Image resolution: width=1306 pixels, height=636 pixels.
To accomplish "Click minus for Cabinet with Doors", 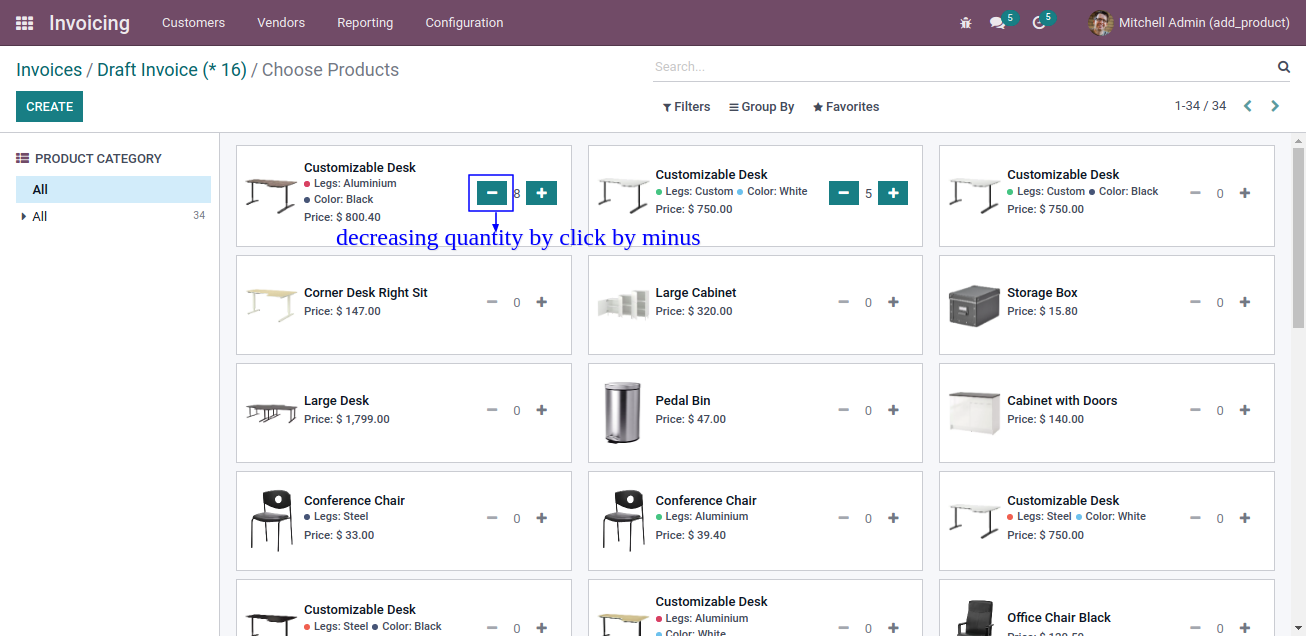I will 1195,410.
